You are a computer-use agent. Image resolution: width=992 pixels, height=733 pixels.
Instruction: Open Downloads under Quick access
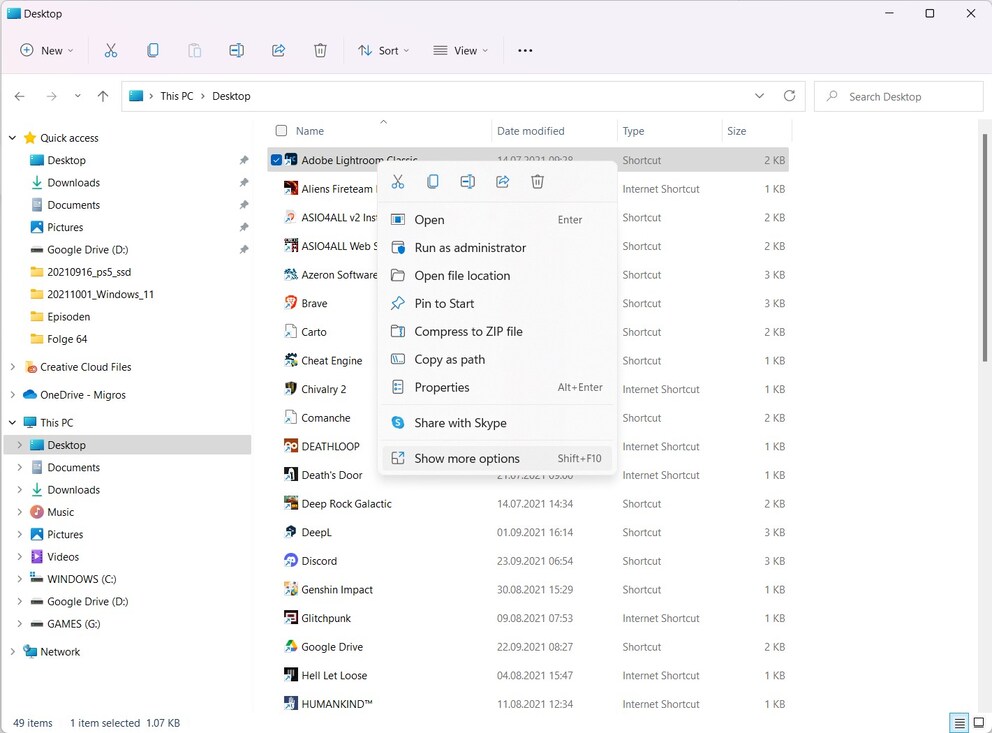click(73, 182)
